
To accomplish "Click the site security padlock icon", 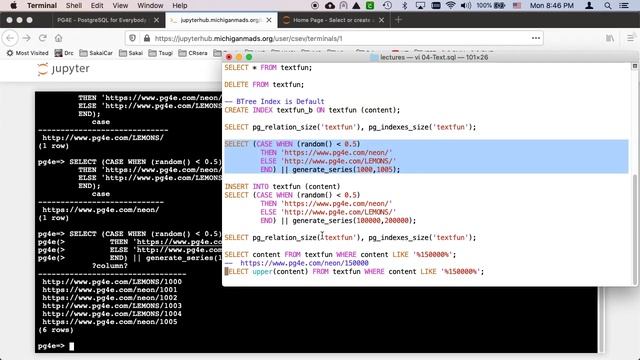I will [x=147, y=38].
